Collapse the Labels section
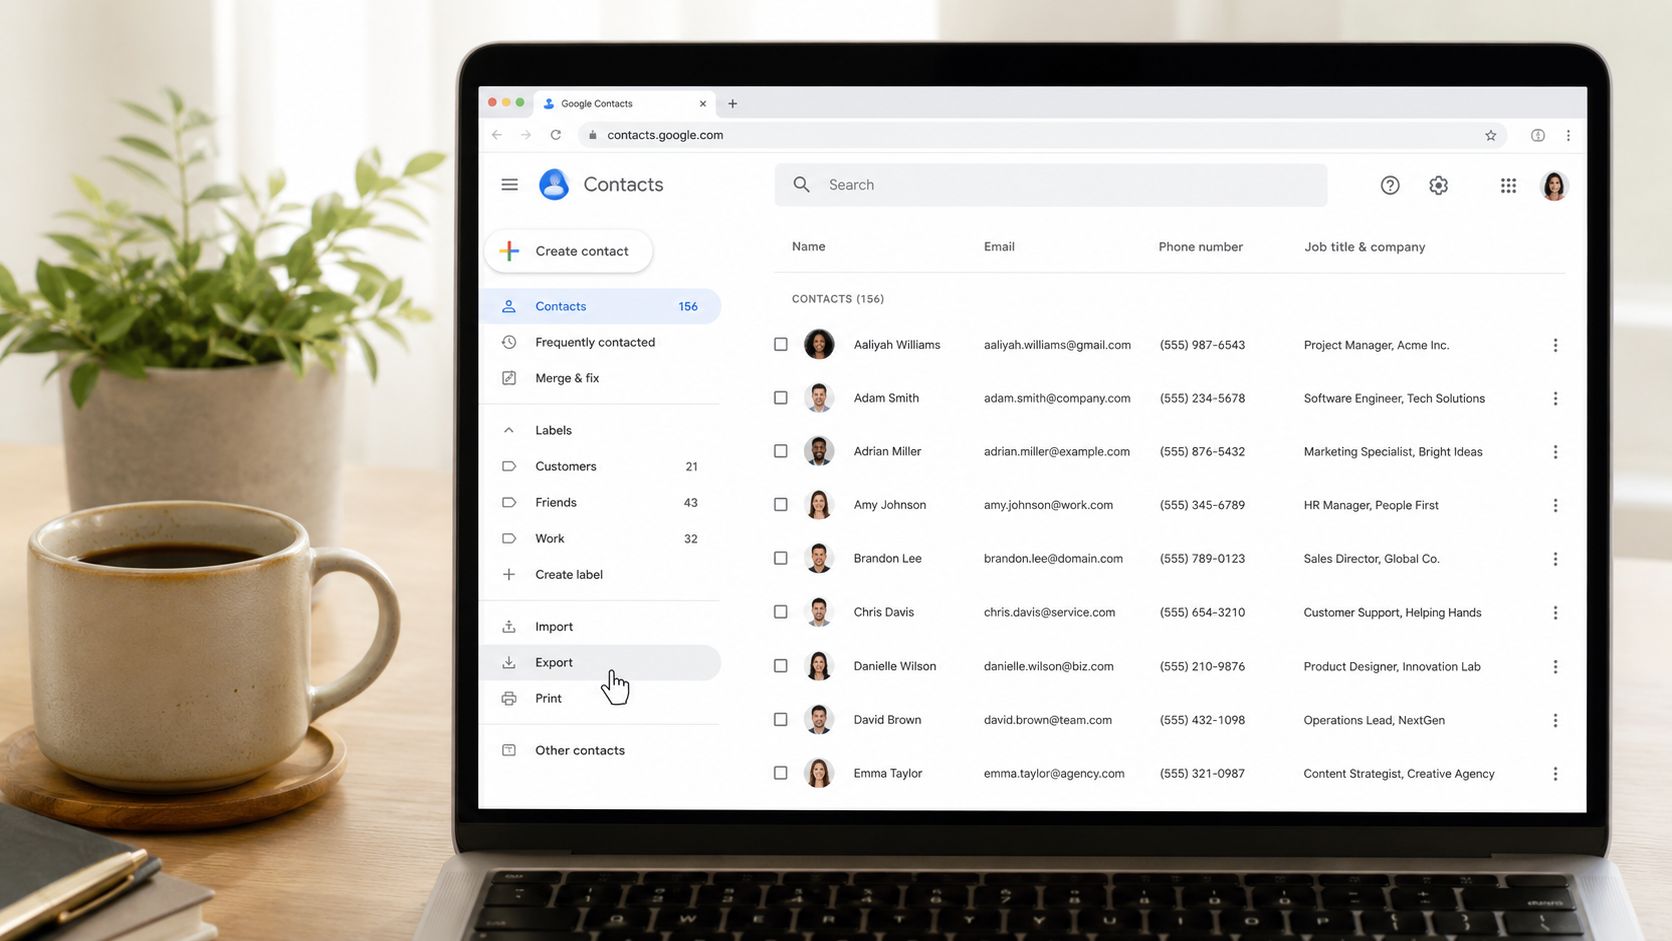The image size is (1672, 941). (509, 430)
